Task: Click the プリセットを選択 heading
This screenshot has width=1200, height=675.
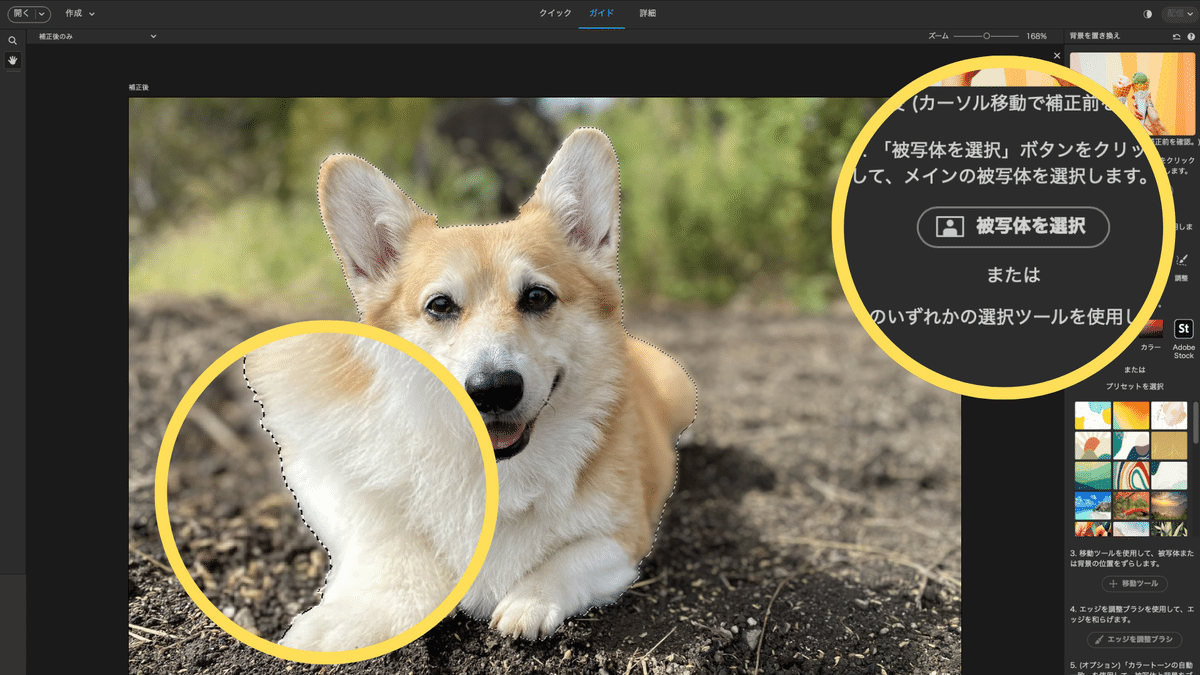Action: (1135, 386)
